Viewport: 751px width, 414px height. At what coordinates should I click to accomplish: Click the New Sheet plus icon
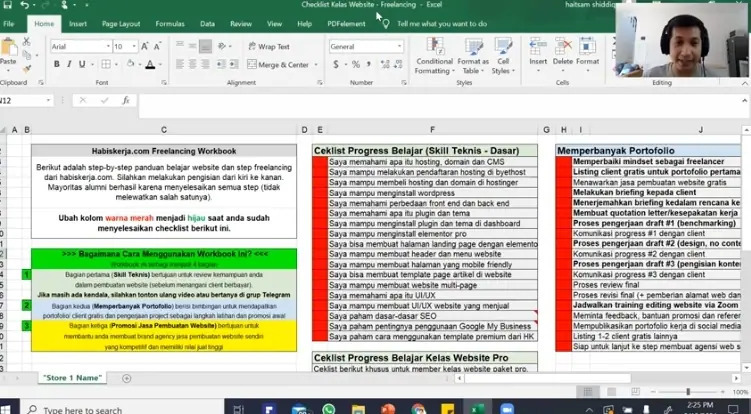click(126, 379)
